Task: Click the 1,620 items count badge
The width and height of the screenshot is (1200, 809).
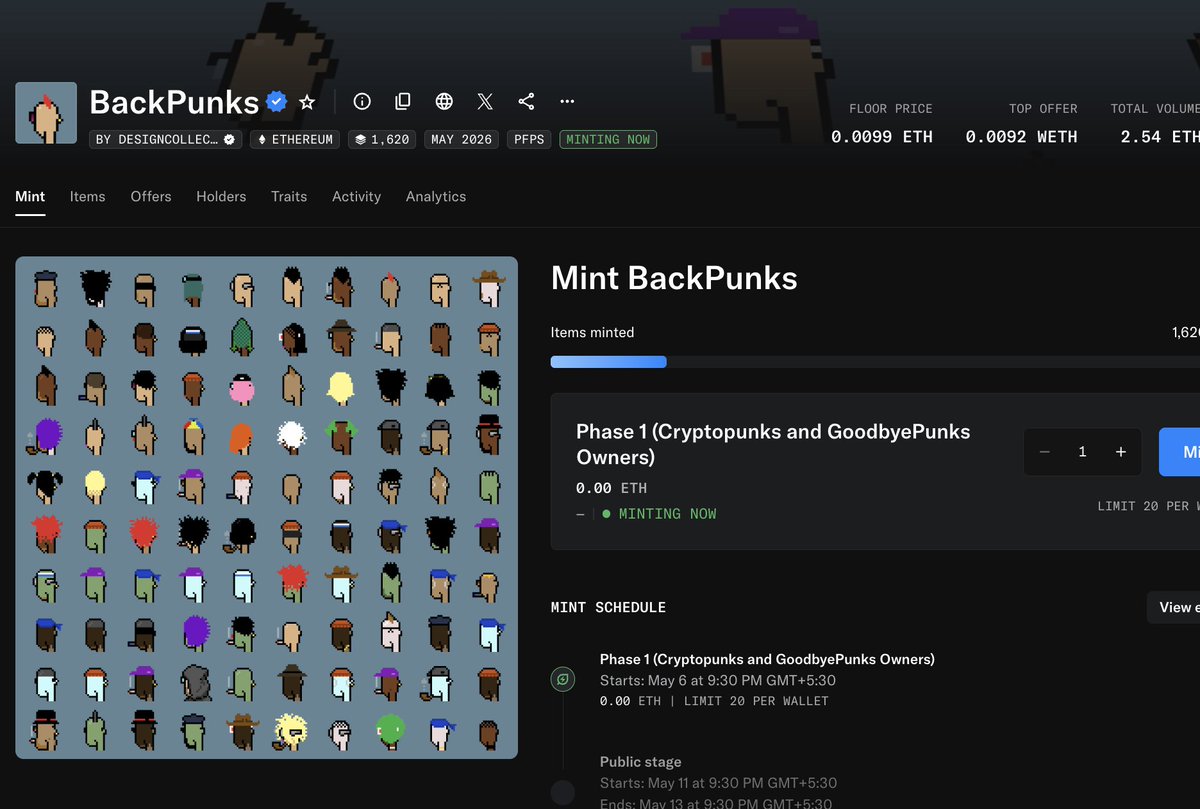Action: coord(383,139)
